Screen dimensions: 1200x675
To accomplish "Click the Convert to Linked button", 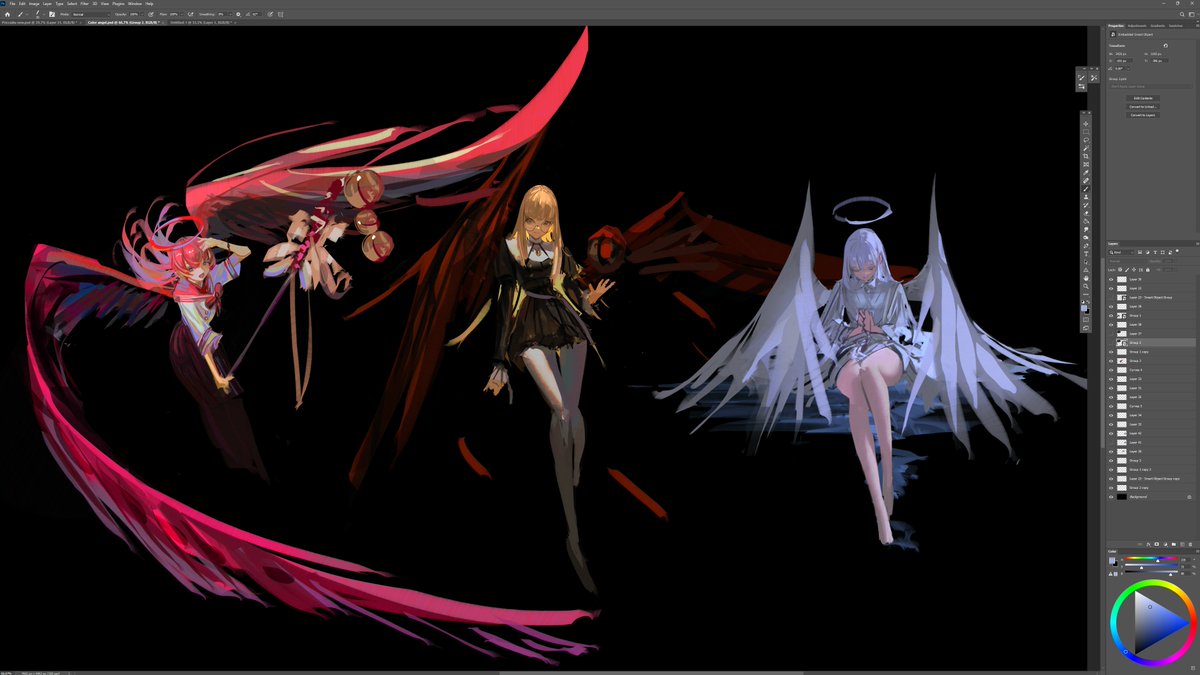I will tap(1143, 107).
